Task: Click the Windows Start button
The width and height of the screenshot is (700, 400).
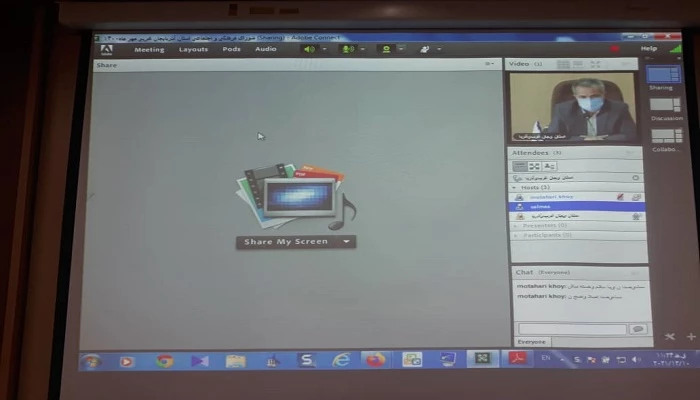Action: click(x=92, y=361)
